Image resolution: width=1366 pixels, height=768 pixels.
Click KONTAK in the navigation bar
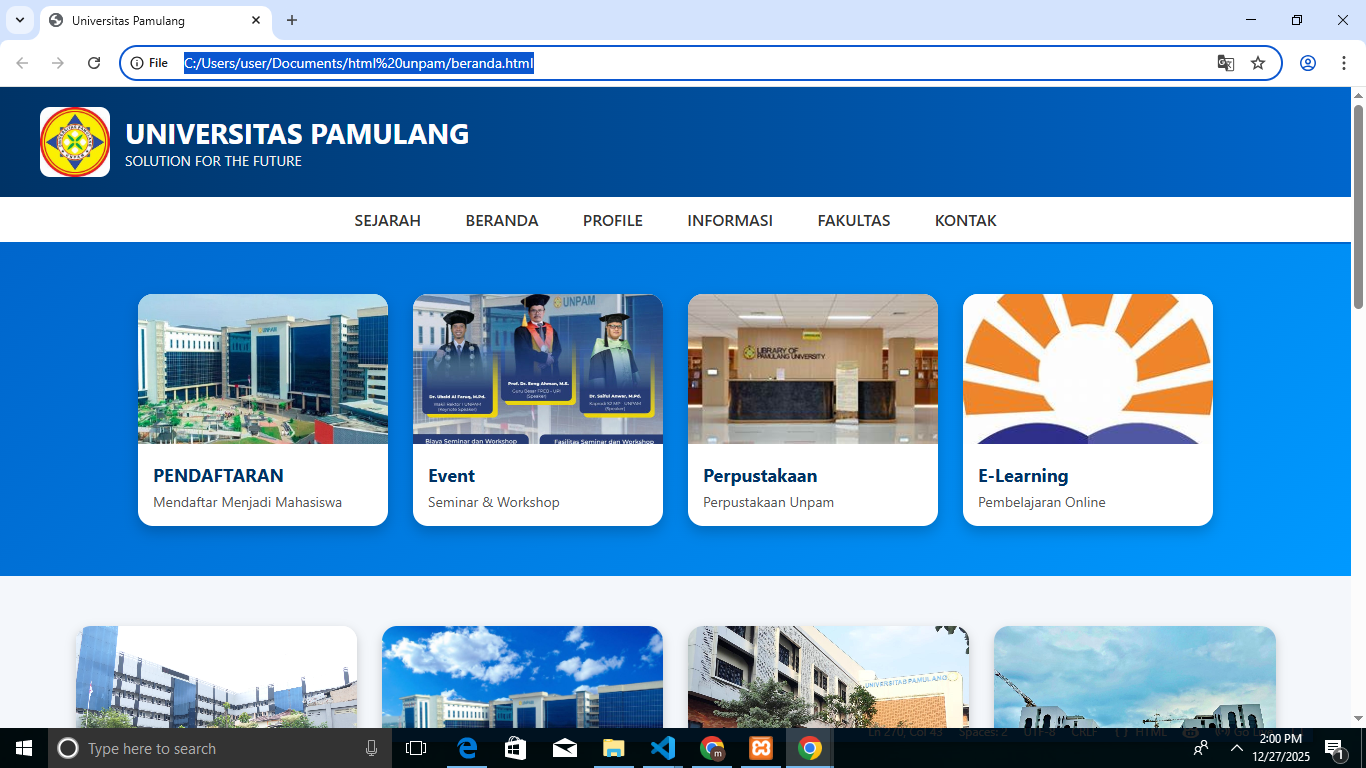(966, 221)
